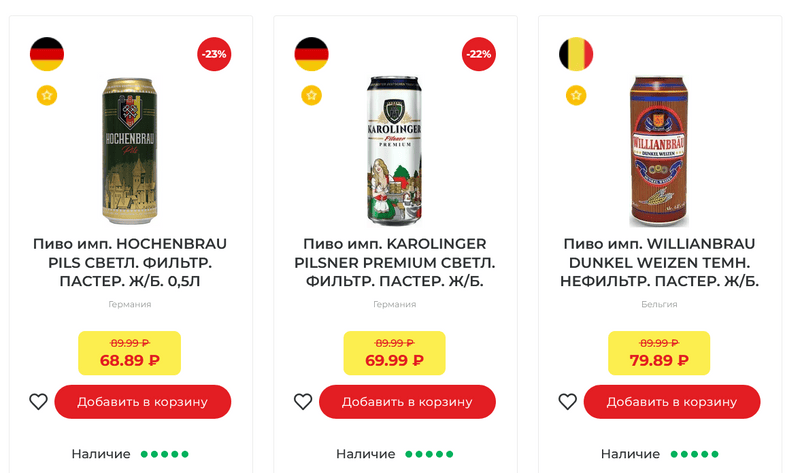Add Hochenbrau Pils to cart
Viewport: 800px width, 473px height.
[x=143, y=402]
